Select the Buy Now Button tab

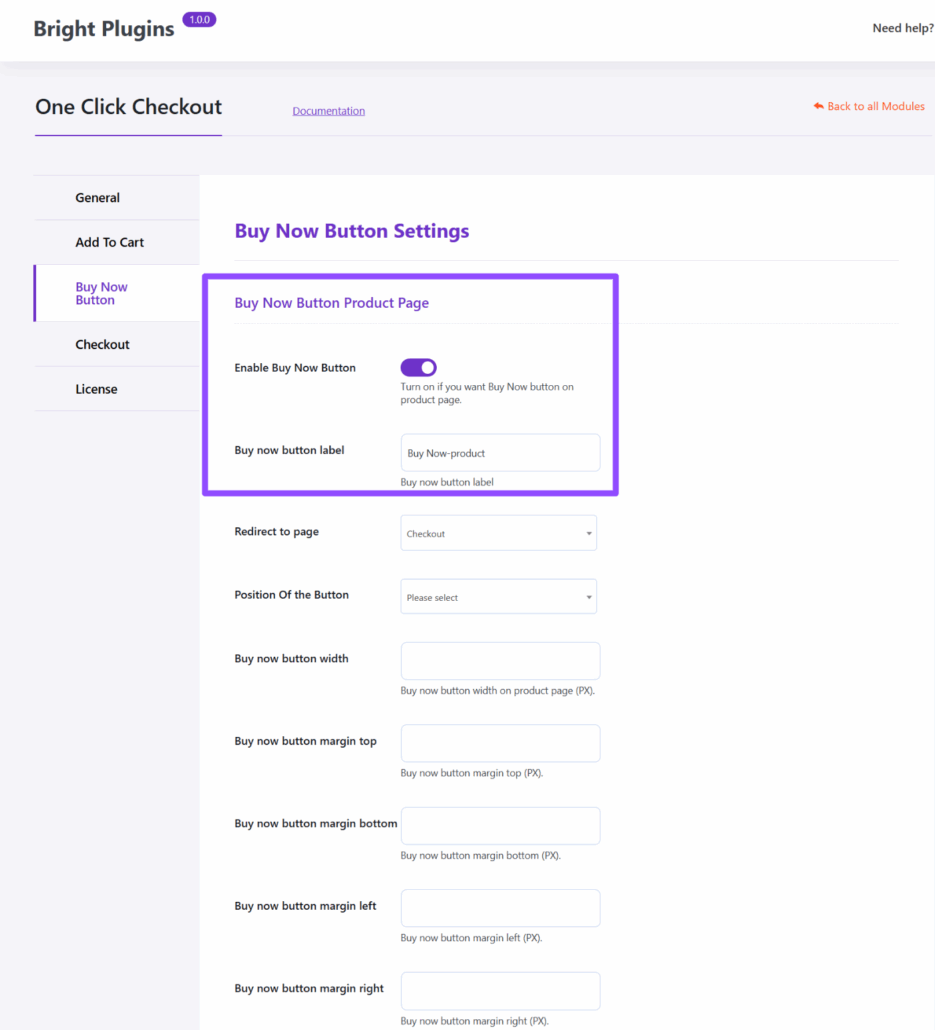pyautogui.click(x=102, y=293)
